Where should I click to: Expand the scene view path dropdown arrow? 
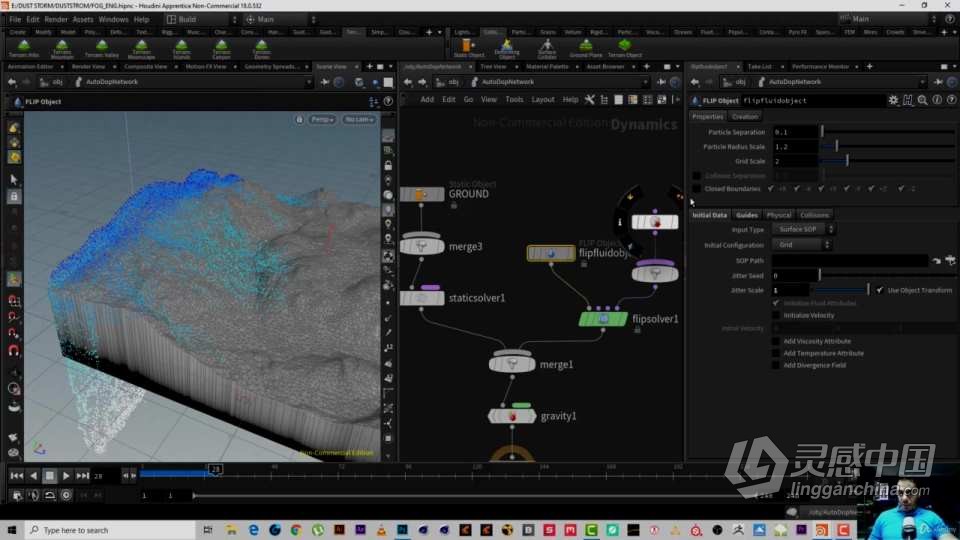coord(308,82)
